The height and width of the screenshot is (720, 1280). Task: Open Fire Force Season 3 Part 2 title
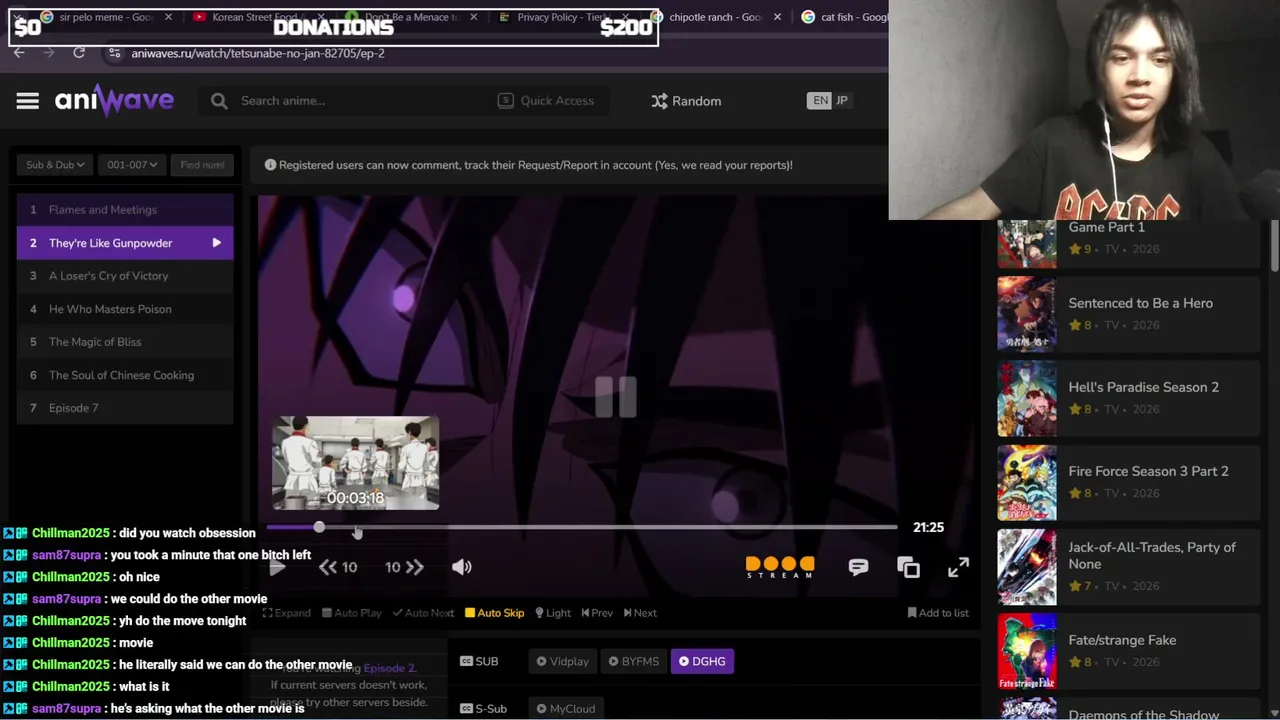click(x=1148, y=471)
